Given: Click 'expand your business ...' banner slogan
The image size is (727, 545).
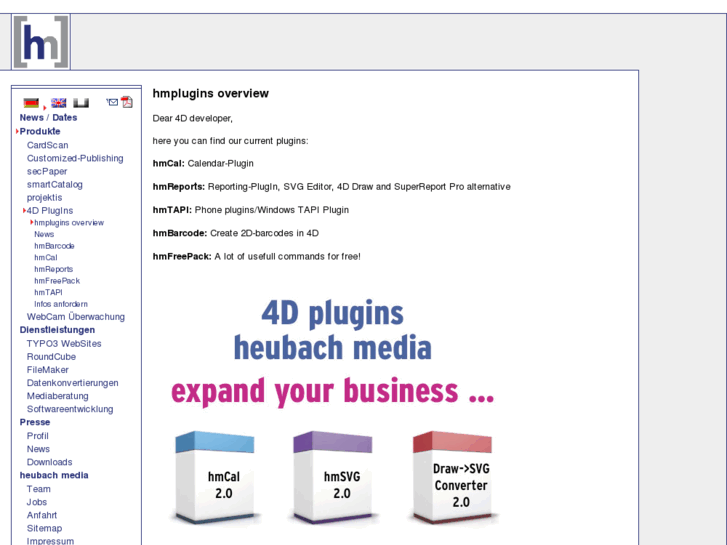Looking at the screenshot, I should click(x=332, y=391).
